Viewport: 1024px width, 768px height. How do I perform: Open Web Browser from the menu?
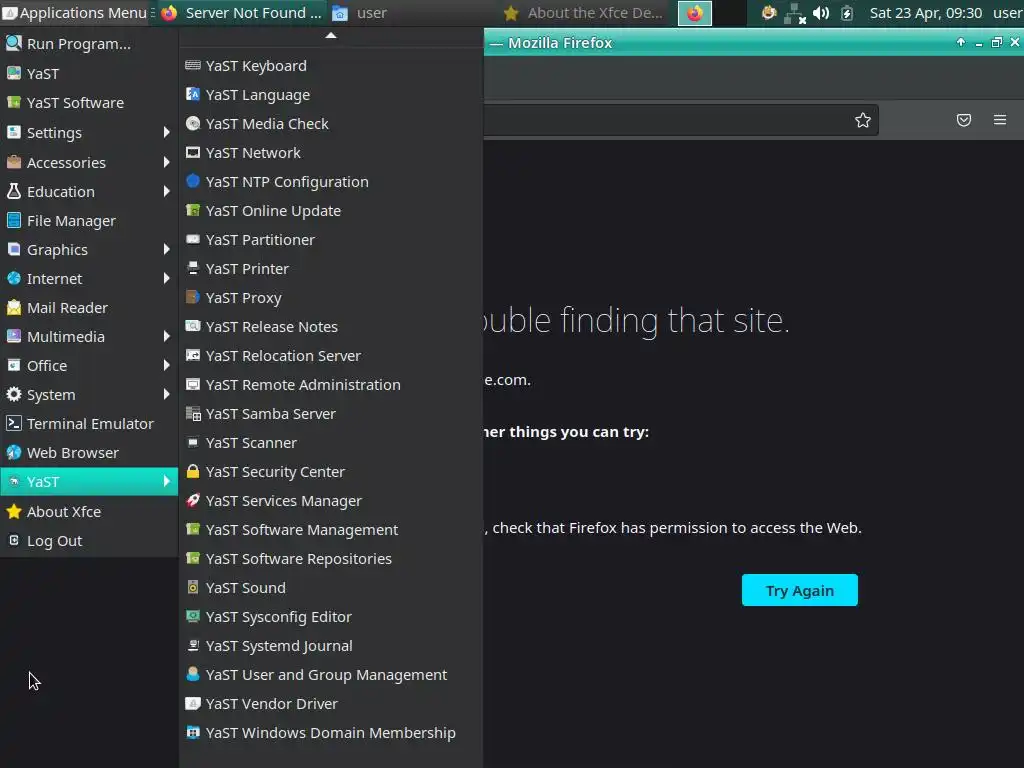[x=89, y=453]
